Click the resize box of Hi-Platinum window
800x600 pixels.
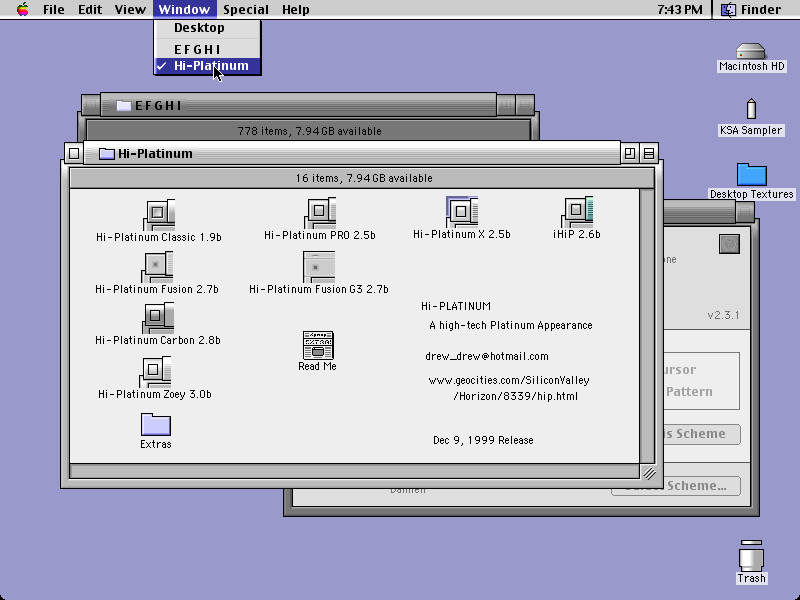tap(648, 472)
